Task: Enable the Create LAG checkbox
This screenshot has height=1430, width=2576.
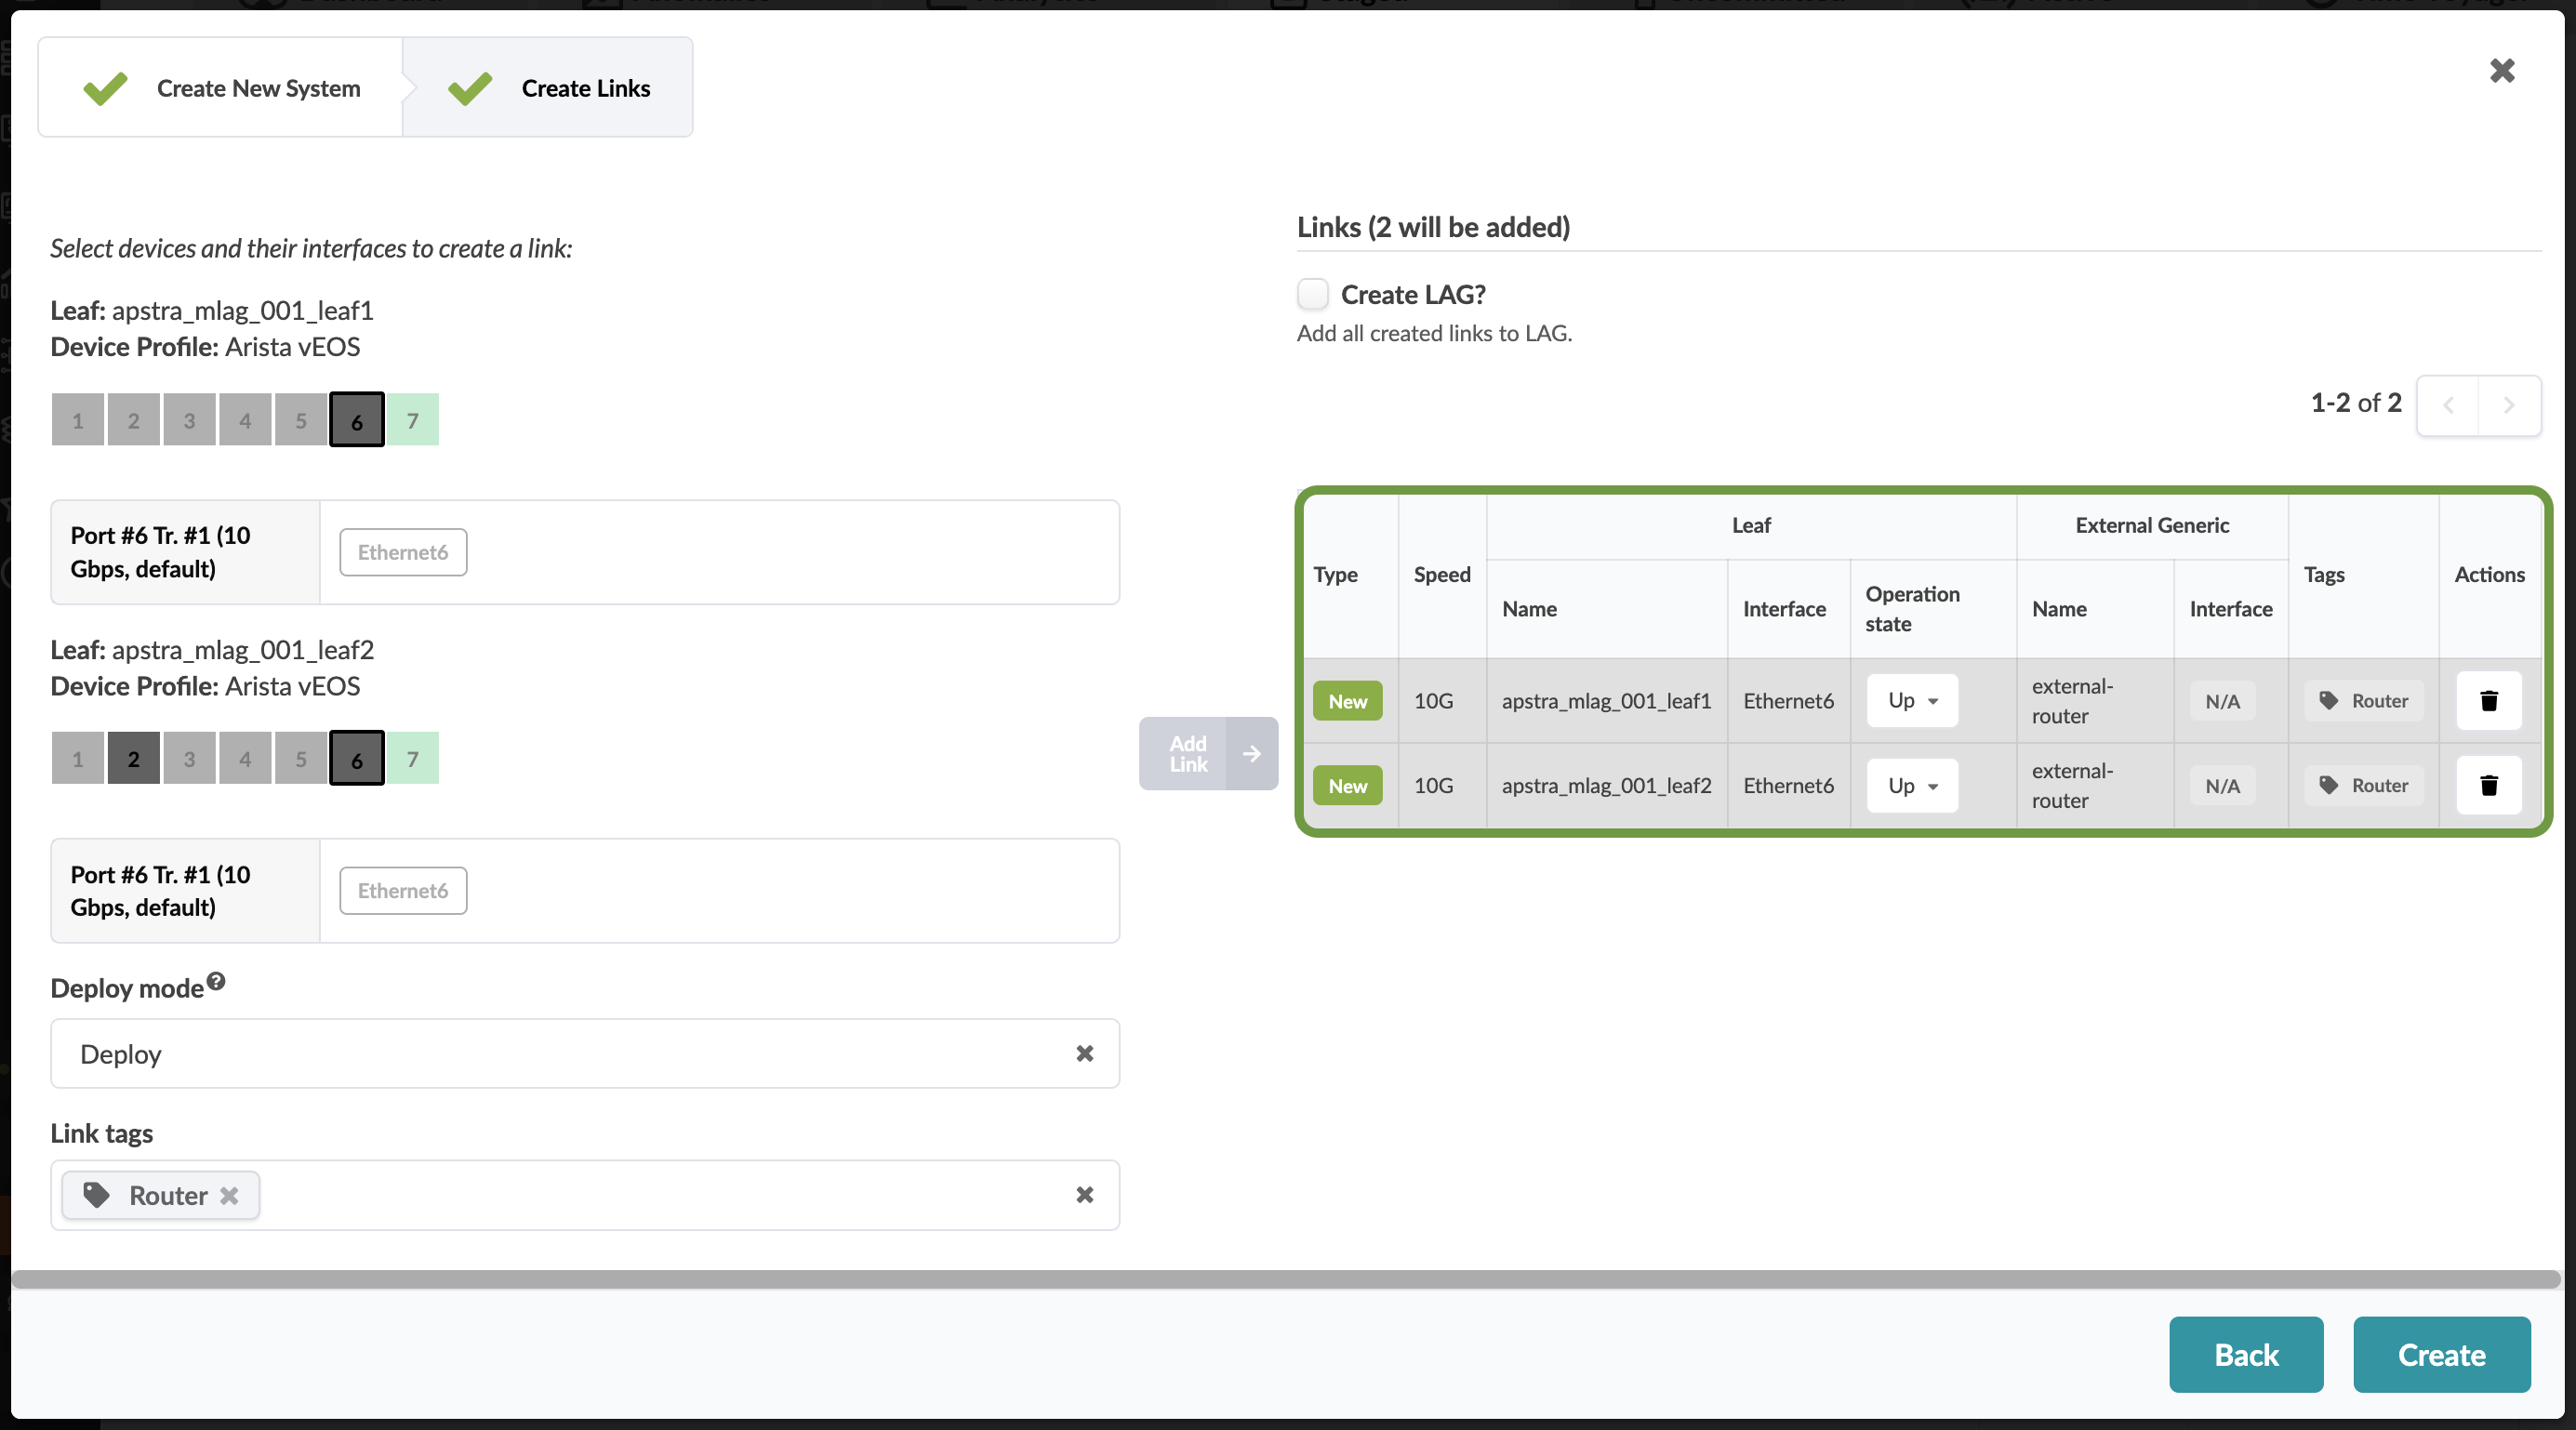Action: click(1312, 294)
